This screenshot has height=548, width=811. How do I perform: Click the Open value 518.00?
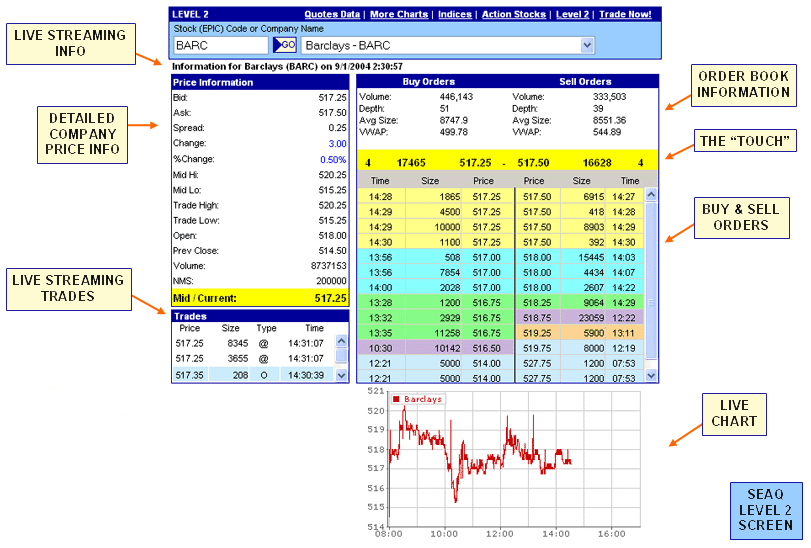[x=333, y=236]
